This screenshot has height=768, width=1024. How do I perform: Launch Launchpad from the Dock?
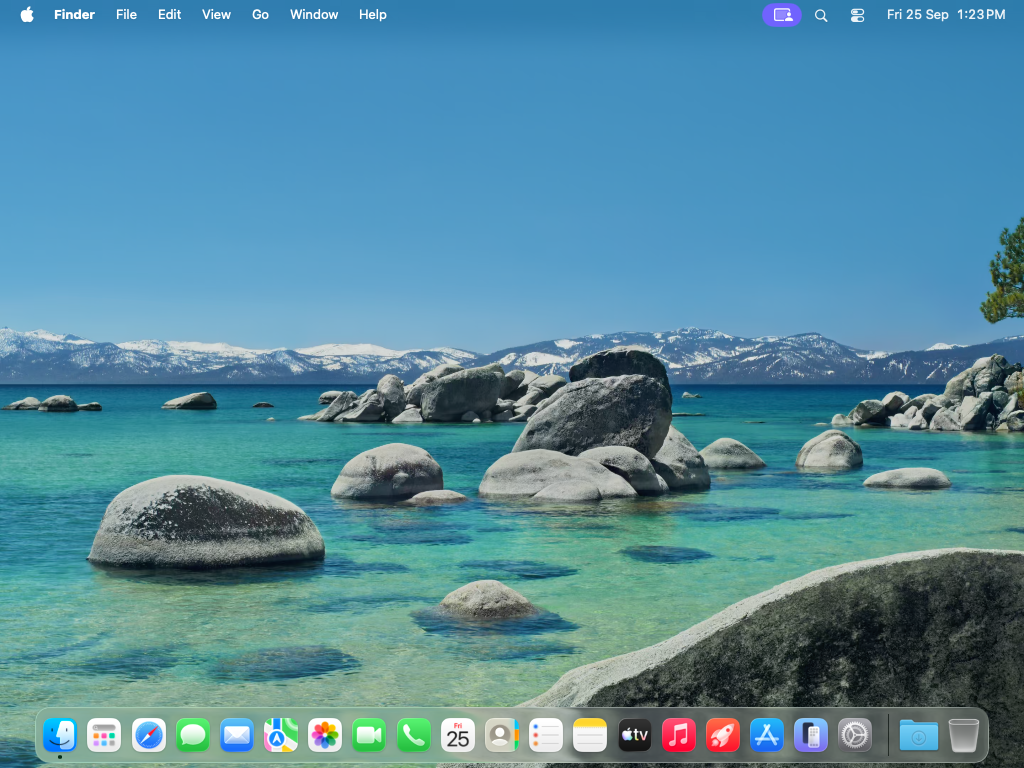click(104, 735)
